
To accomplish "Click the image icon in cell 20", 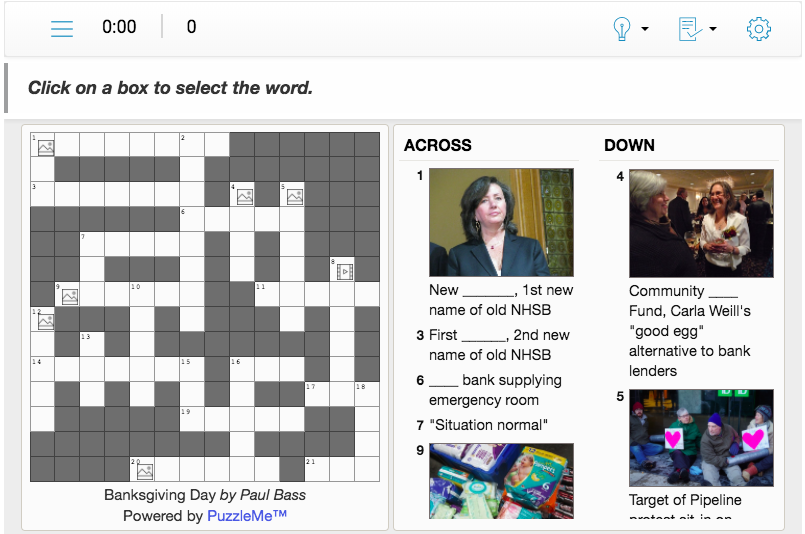I will (145, 471).
